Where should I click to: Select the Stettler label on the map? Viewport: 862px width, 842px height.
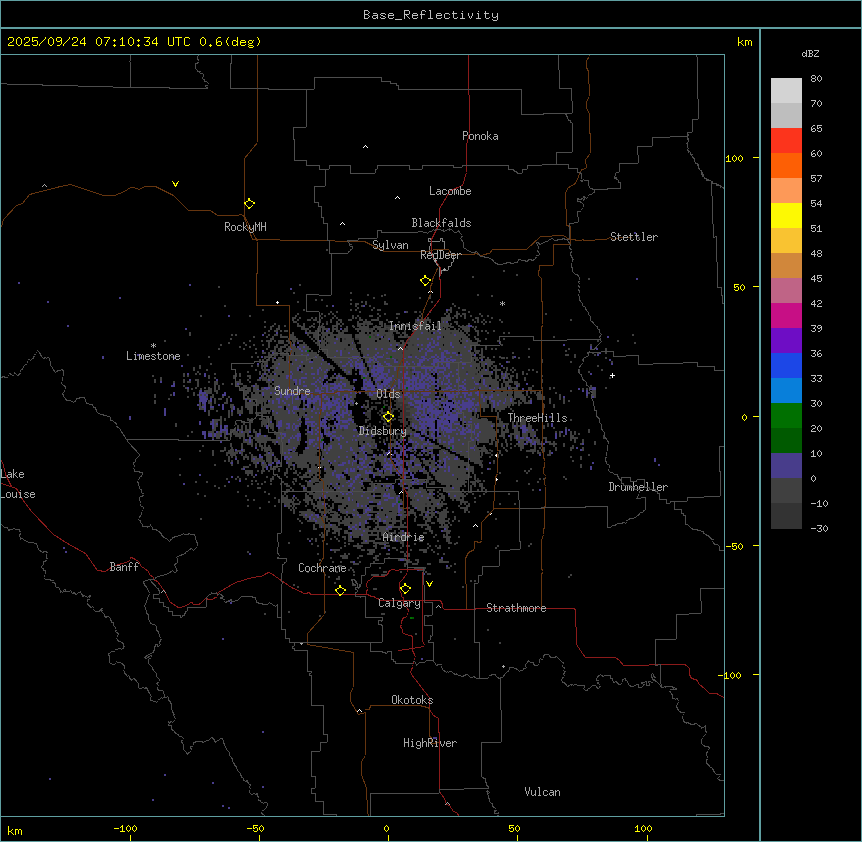[x=634, y=237]
